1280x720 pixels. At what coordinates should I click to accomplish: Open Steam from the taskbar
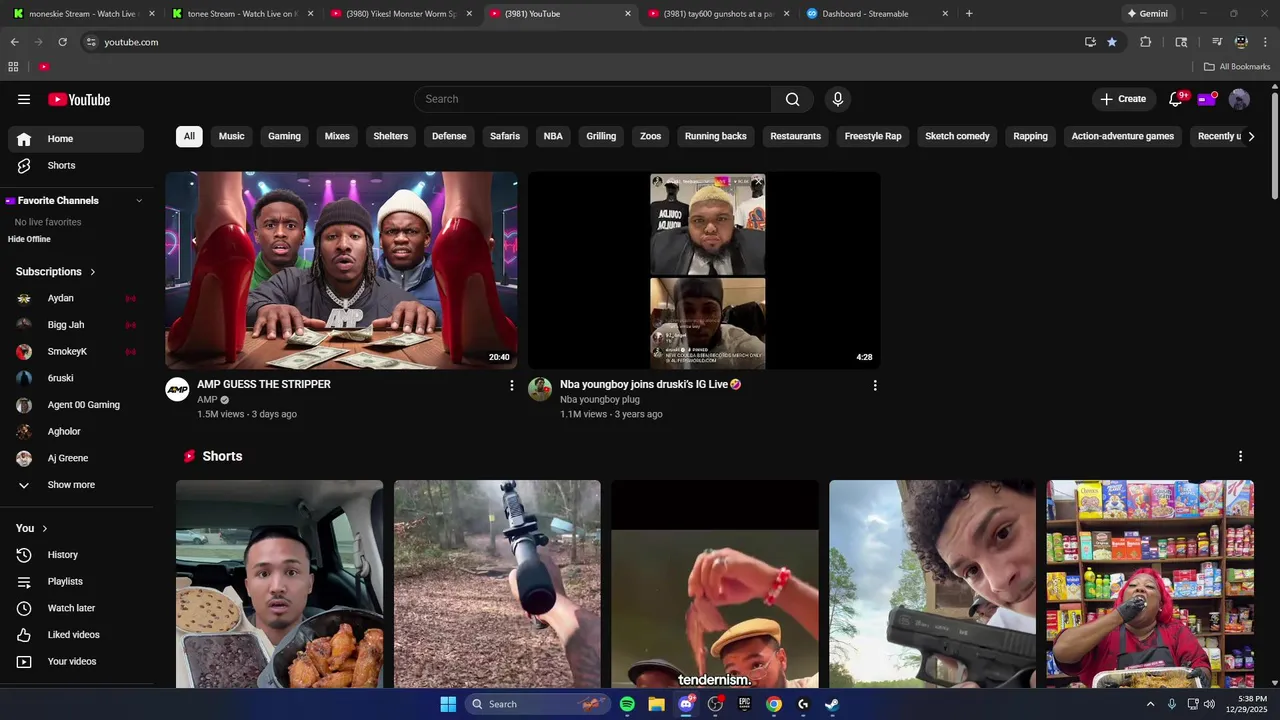(831, 704)
